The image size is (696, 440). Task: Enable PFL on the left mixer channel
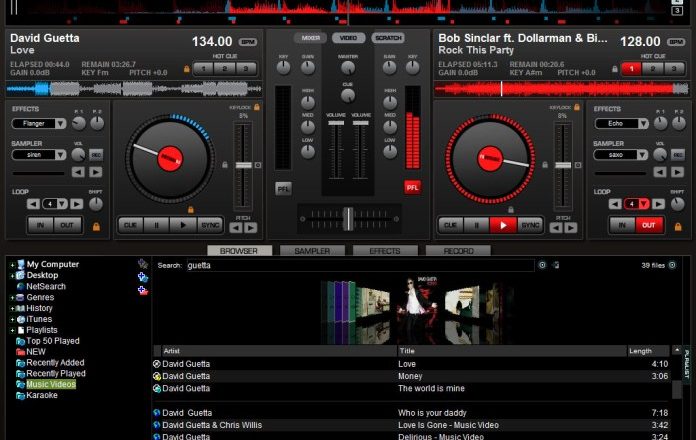pos(284,187)
